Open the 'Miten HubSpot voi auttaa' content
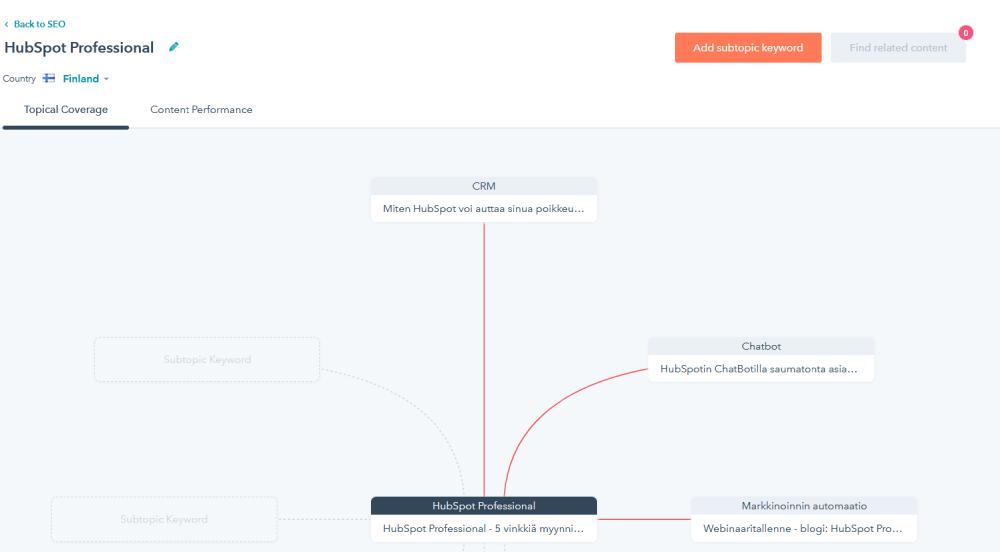 pos(483,208)
